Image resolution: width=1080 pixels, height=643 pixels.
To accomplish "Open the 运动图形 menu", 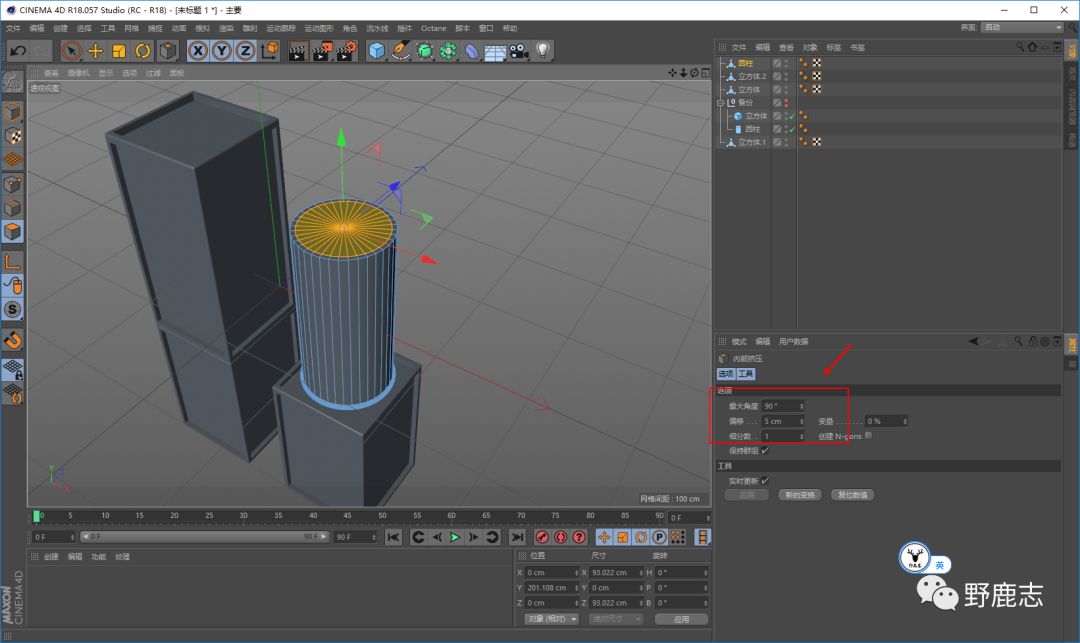I will tap(318, 28).
